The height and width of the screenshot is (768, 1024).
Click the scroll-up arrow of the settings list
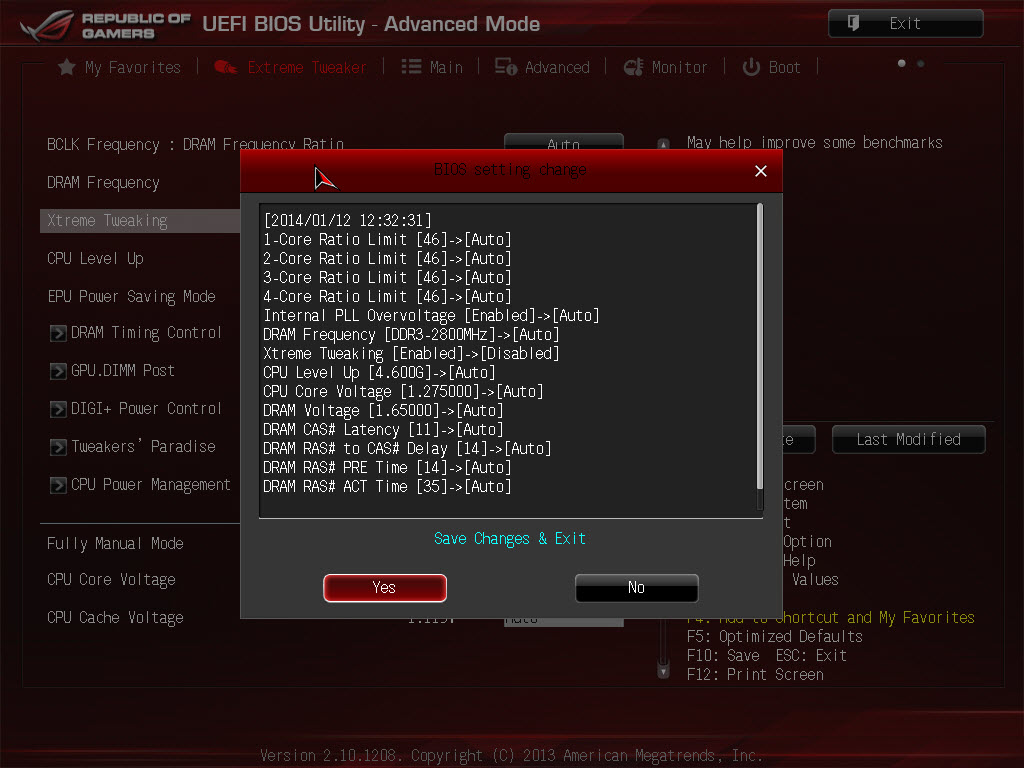tap(663, 144)
